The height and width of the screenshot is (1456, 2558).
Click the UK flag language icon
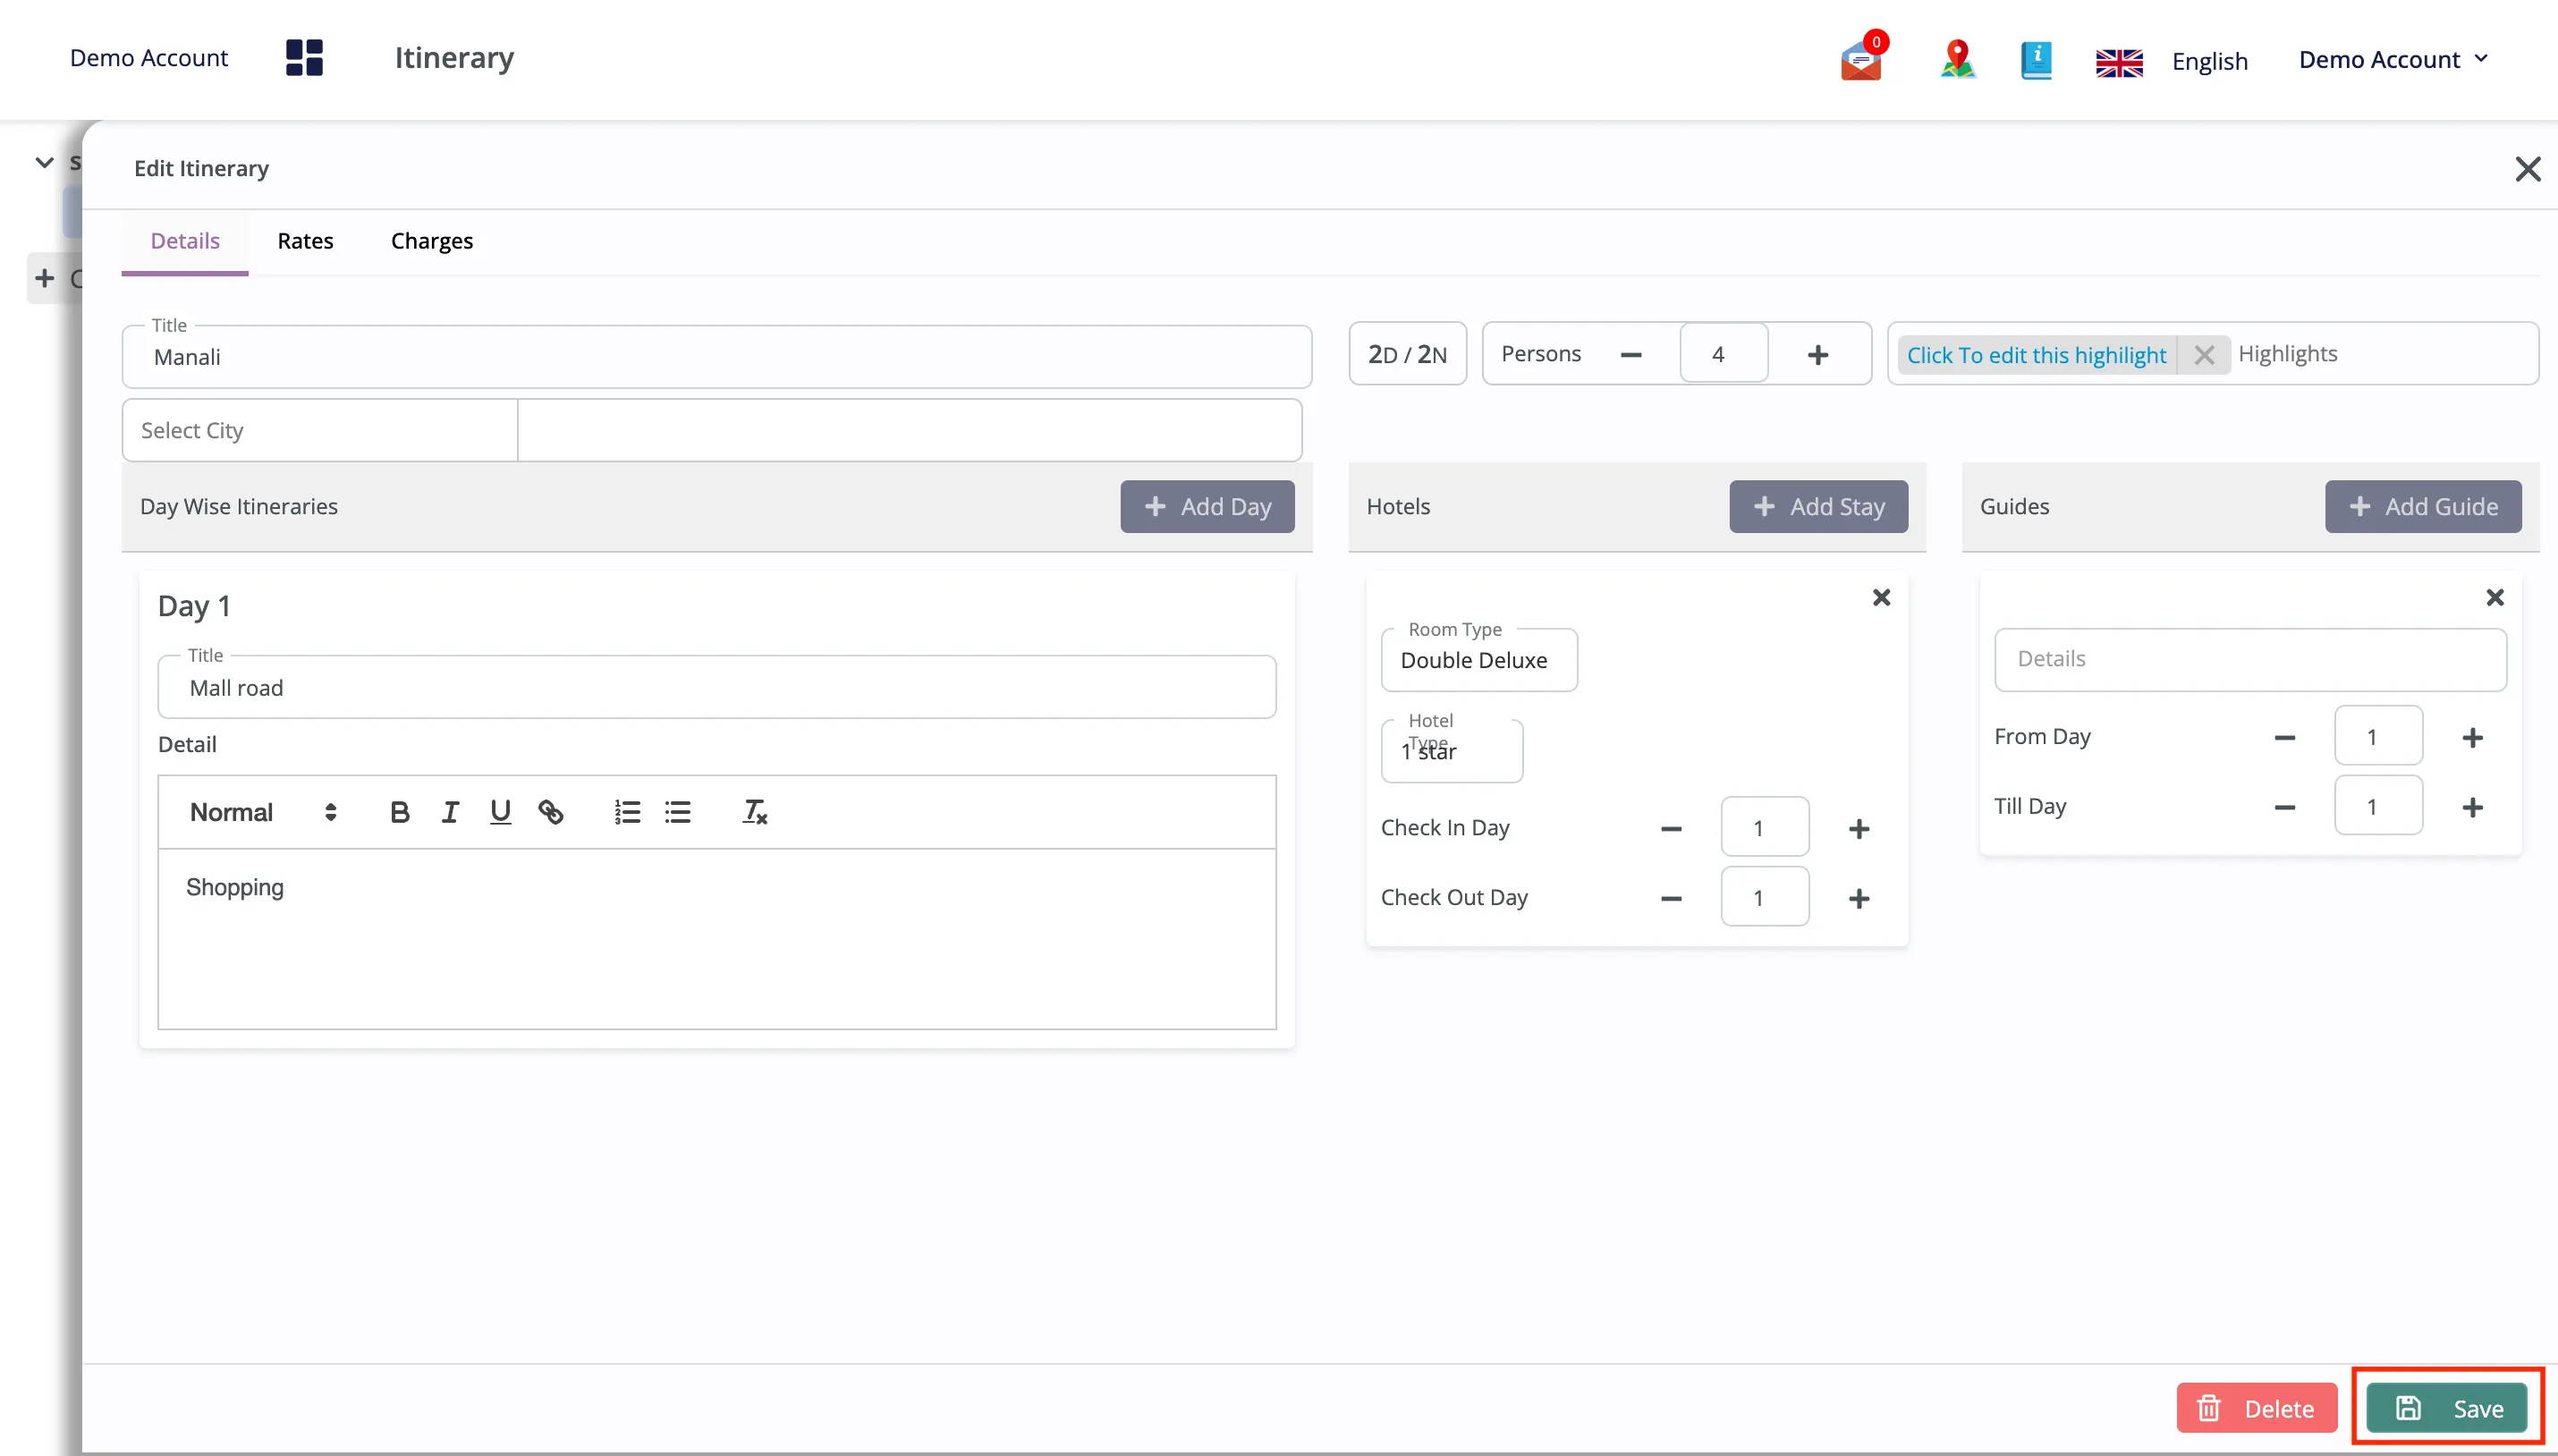tap(2119, 62)
